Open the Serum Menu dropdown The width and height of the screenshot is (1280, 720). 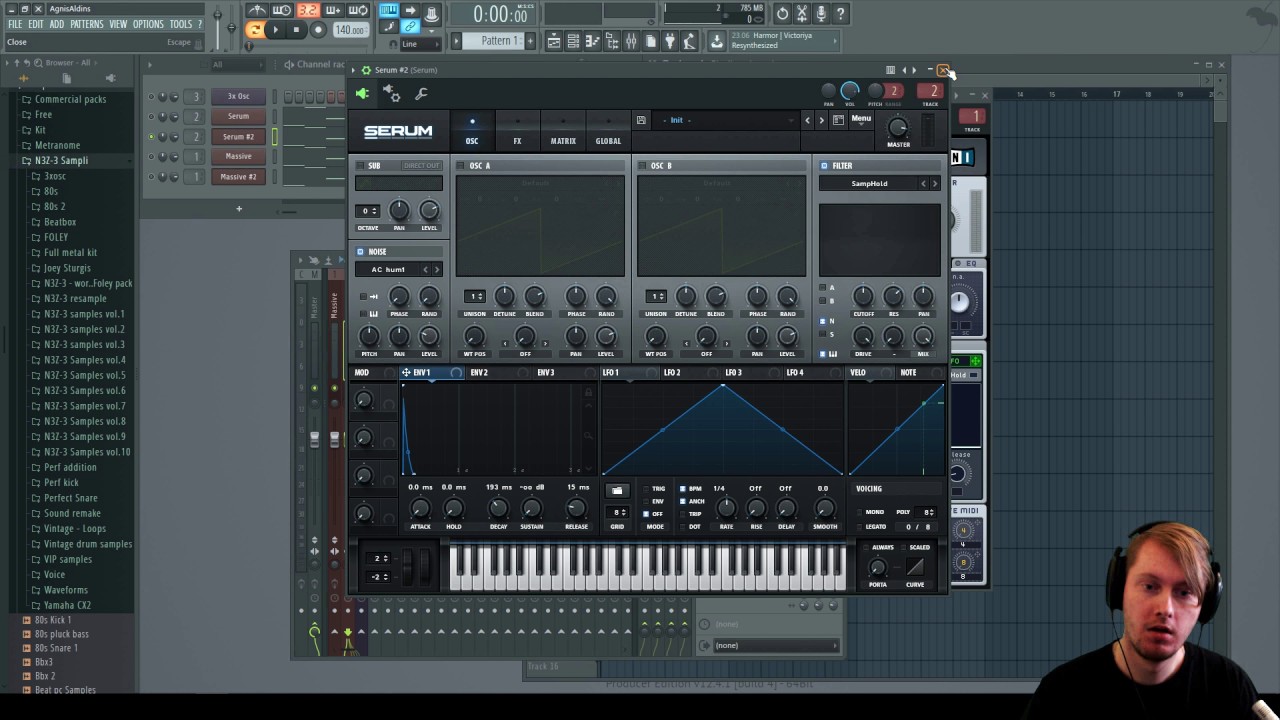pyautogui.click(x=861, y=120)
